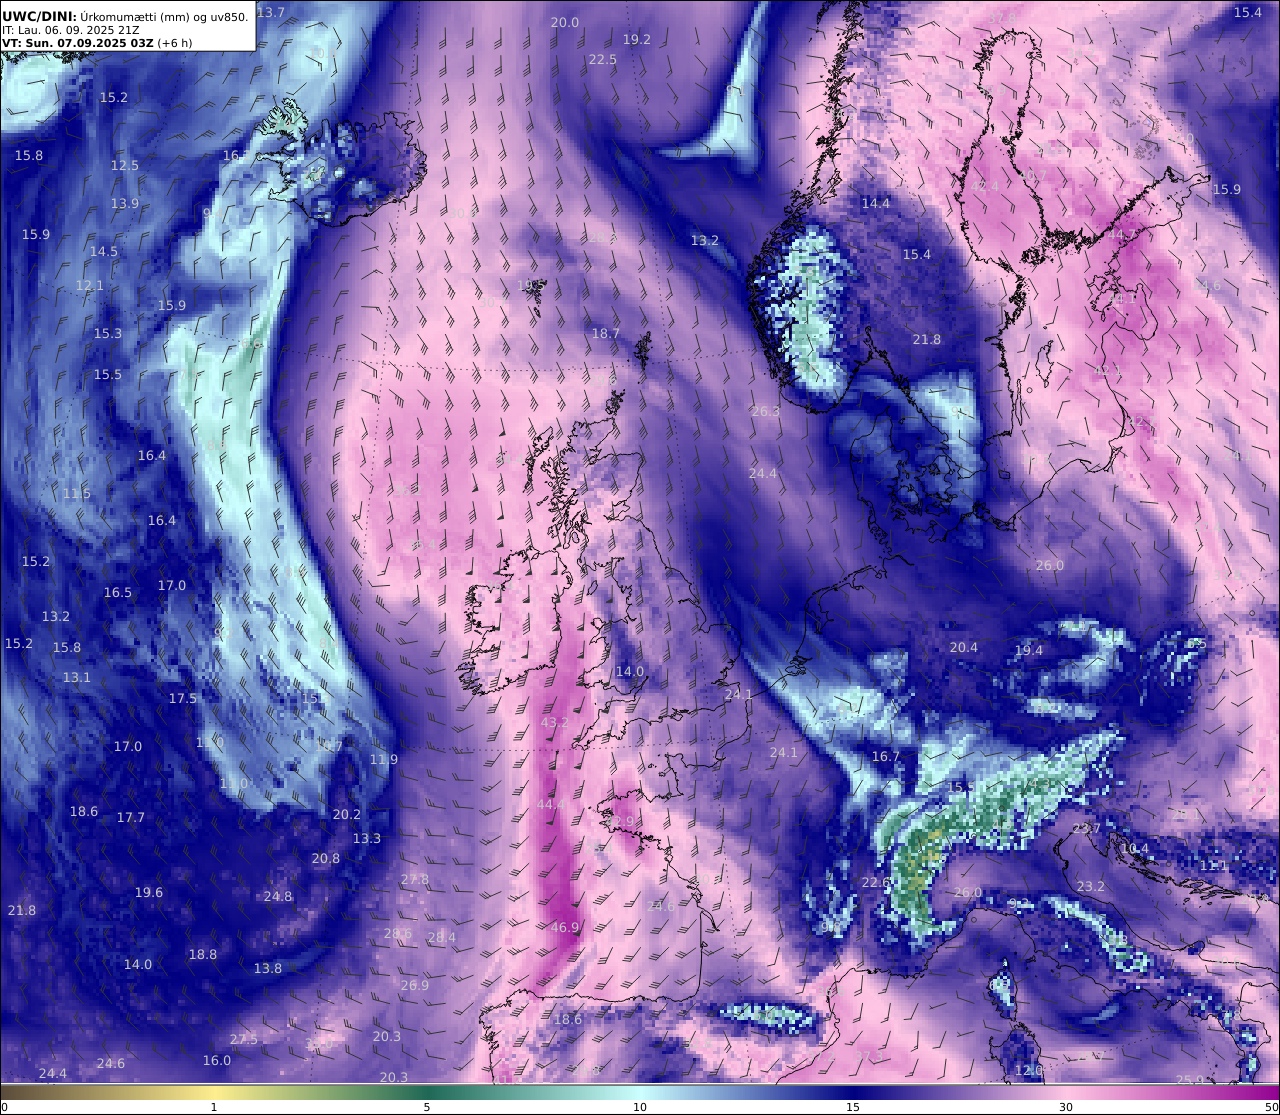Click the 24.8 value in the Atlantic
Screen dimensions: 1280x1115
(278, 896)
